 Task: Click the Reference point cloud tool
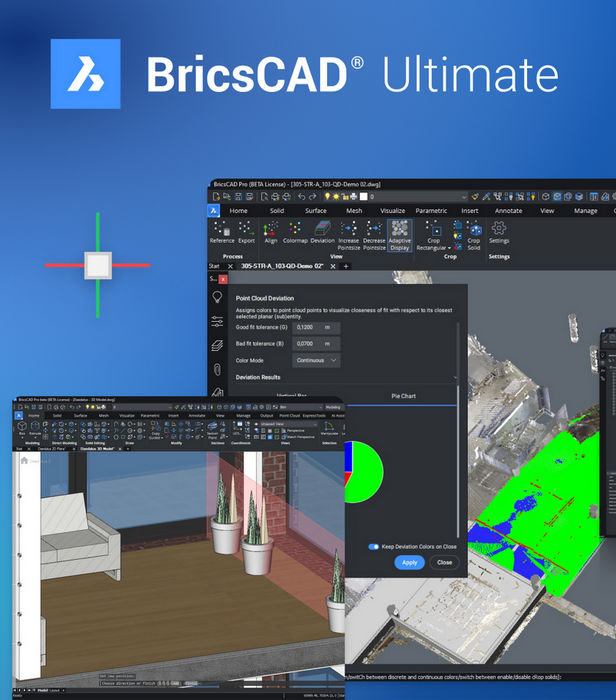coord(222,232)
